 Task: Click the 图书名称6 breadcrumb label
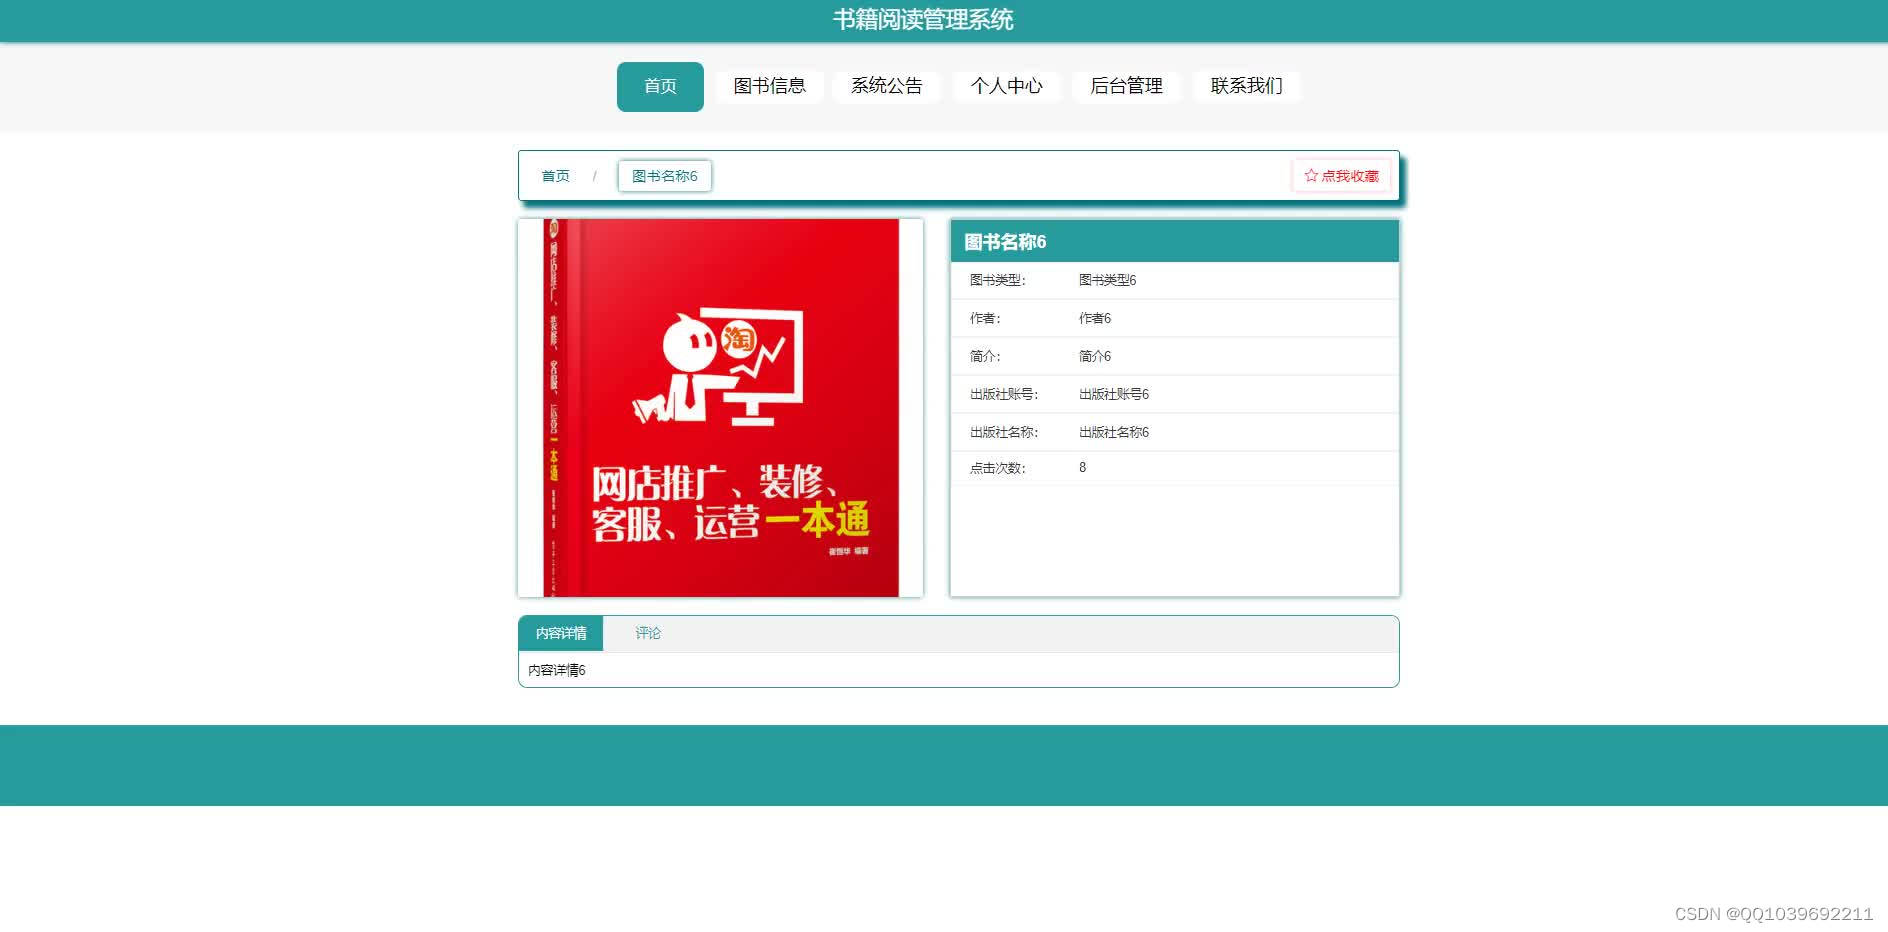point(664,175)
